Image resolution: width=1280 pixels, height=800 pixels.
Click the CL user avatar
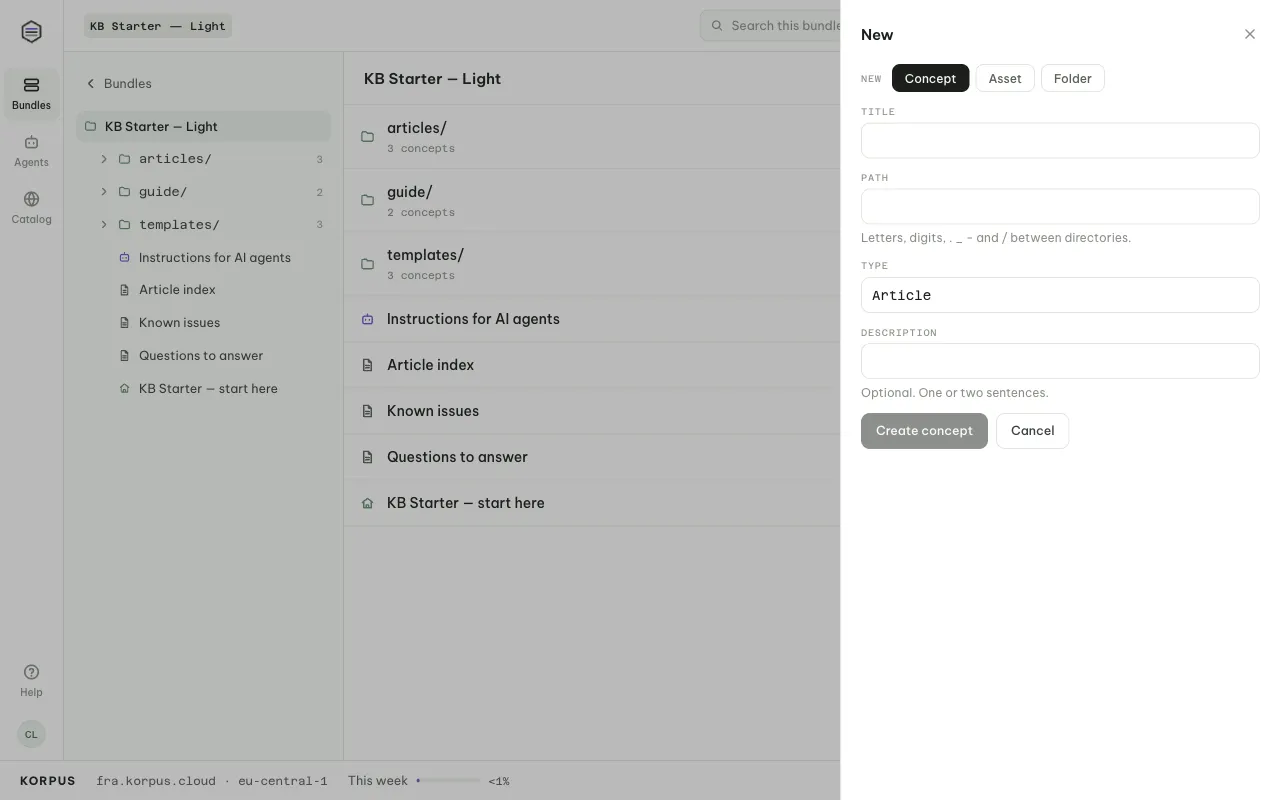(x=31, y=734)
